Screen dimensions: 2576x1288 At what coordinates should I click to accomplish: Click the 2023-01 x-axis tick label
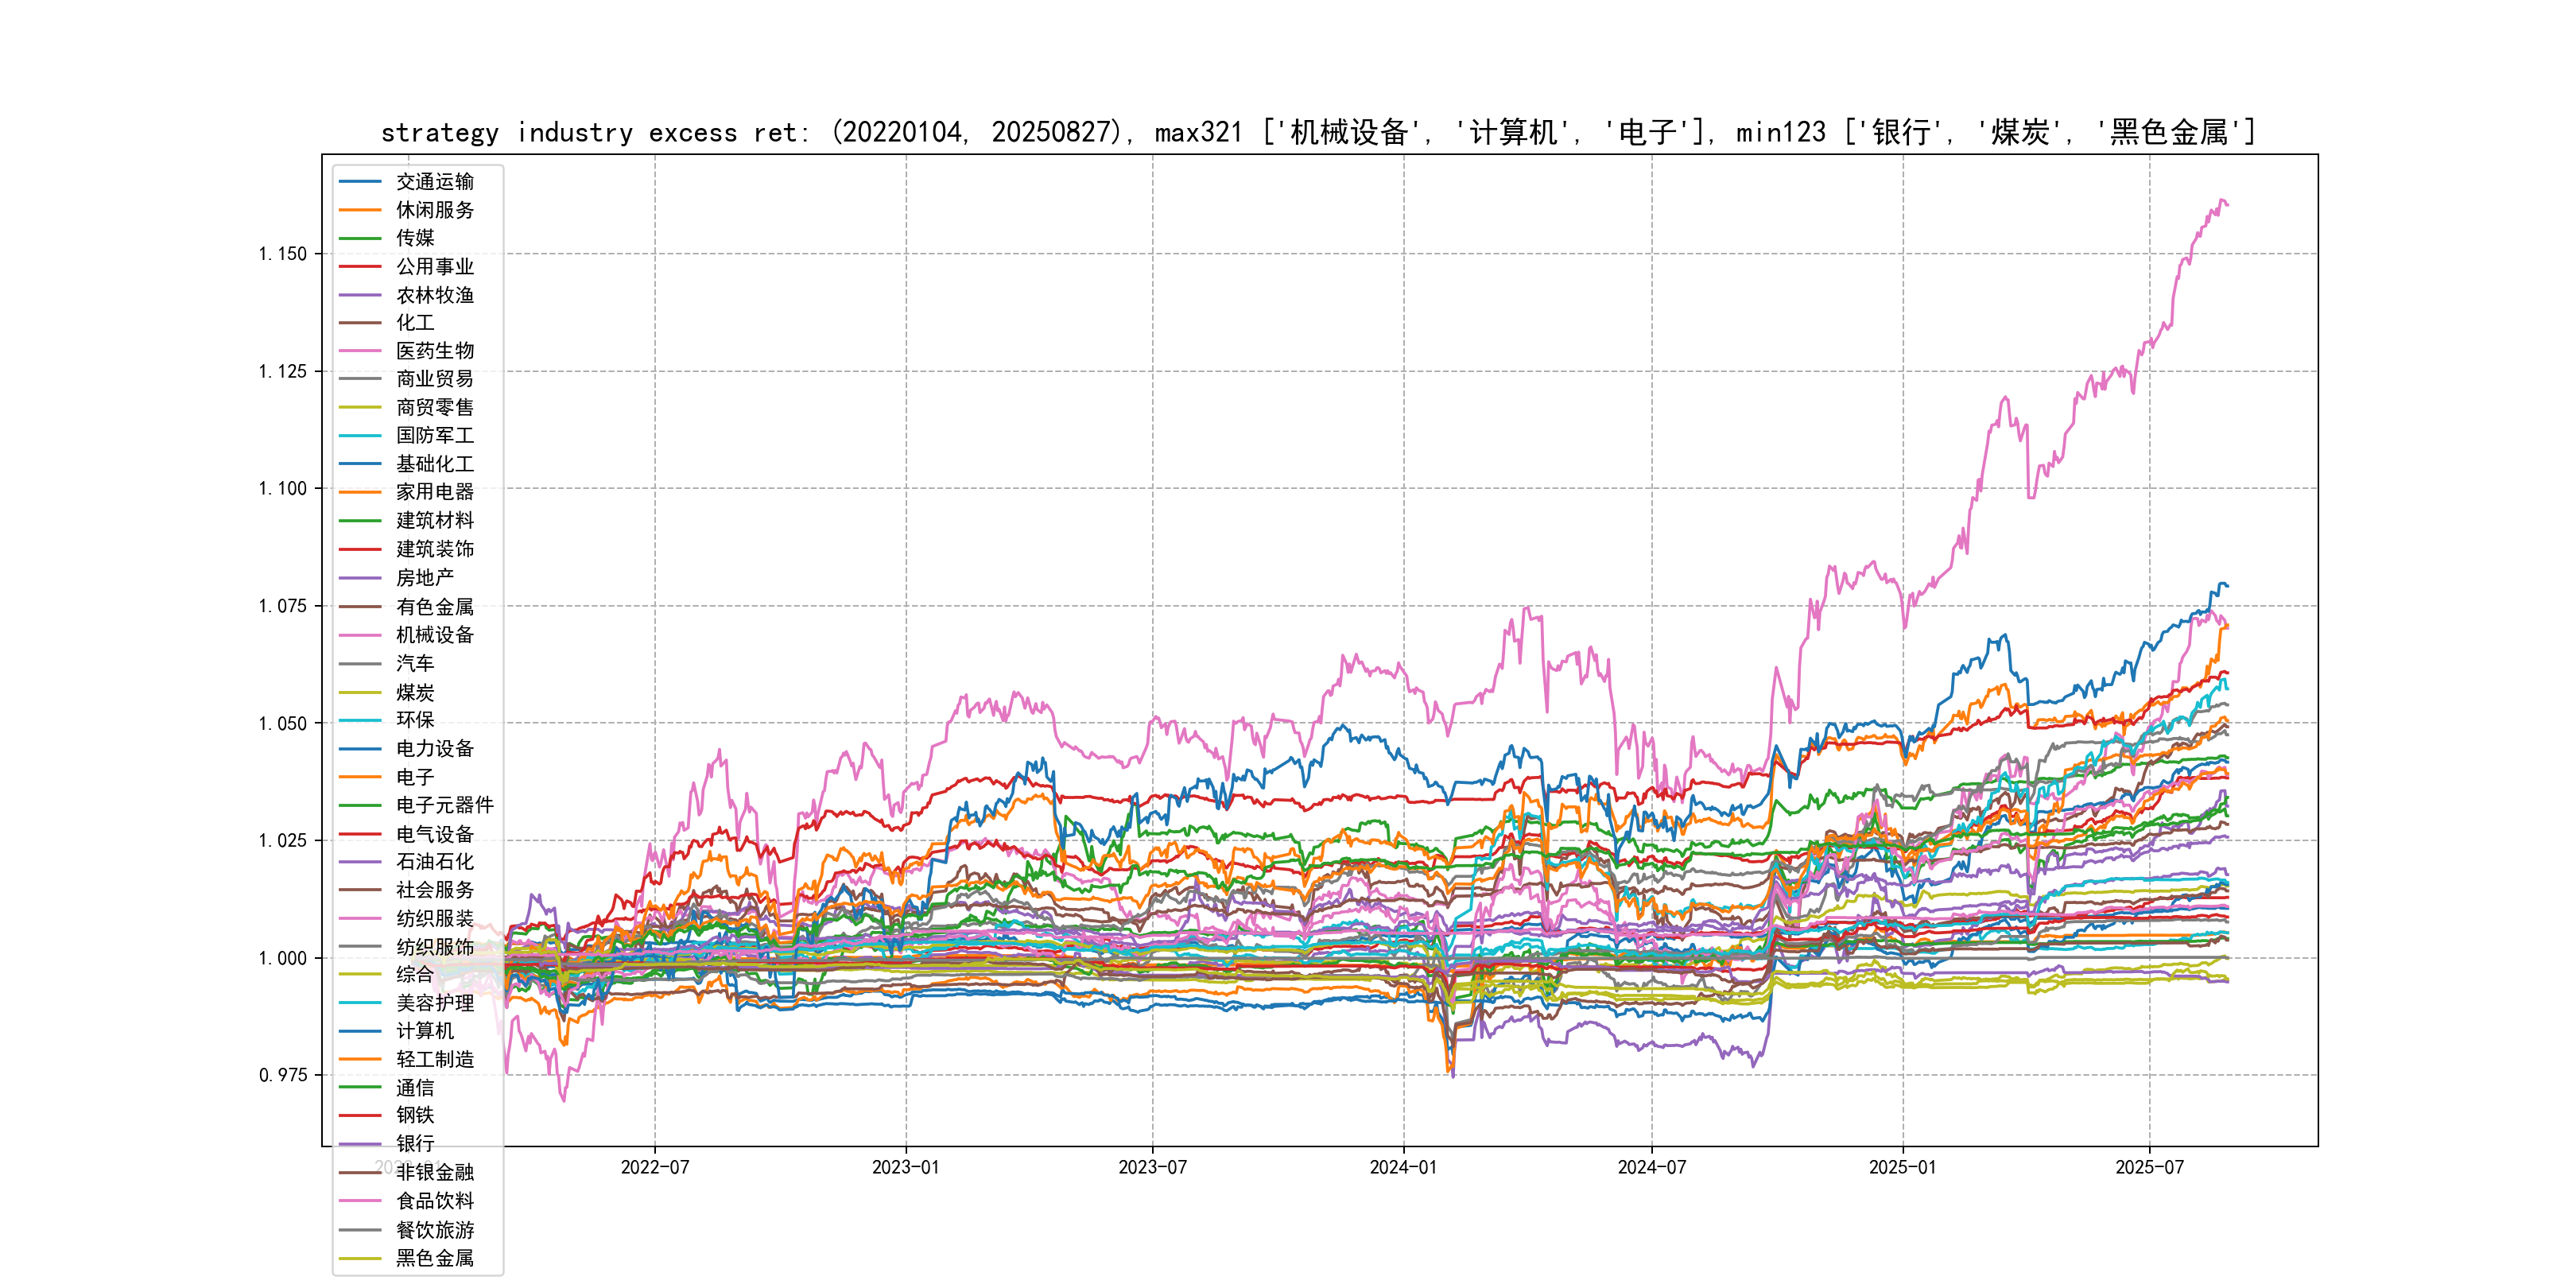905,1168
